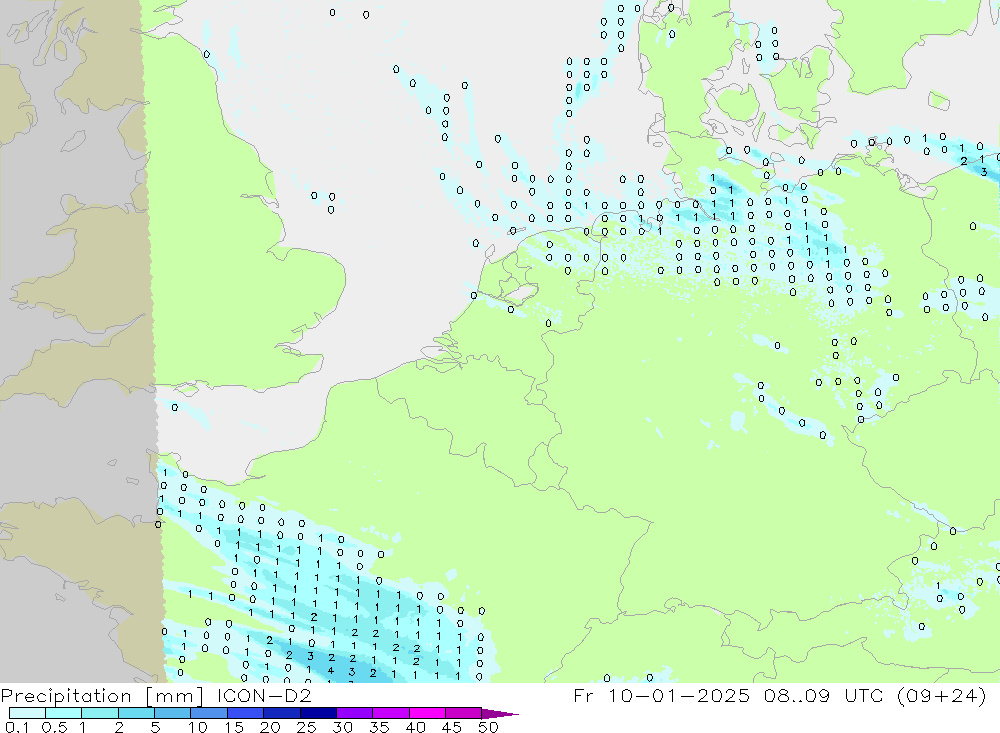The height and width of the screenshot is (733, 1000).
Task: Click the 45–50 mm legend color swatch
Action: click(x=464, y=713)
